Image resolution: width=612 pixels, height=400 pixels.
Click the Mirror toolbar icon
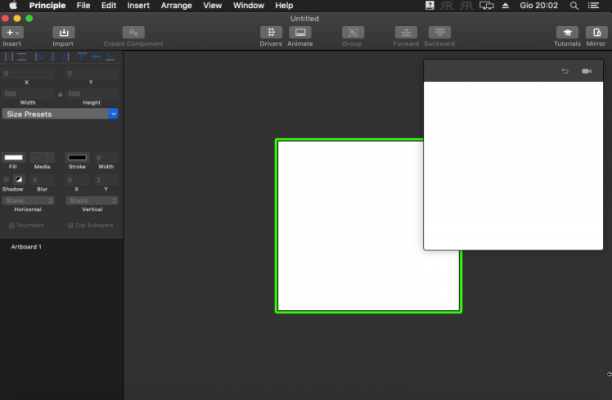click(x=596, y=33)
